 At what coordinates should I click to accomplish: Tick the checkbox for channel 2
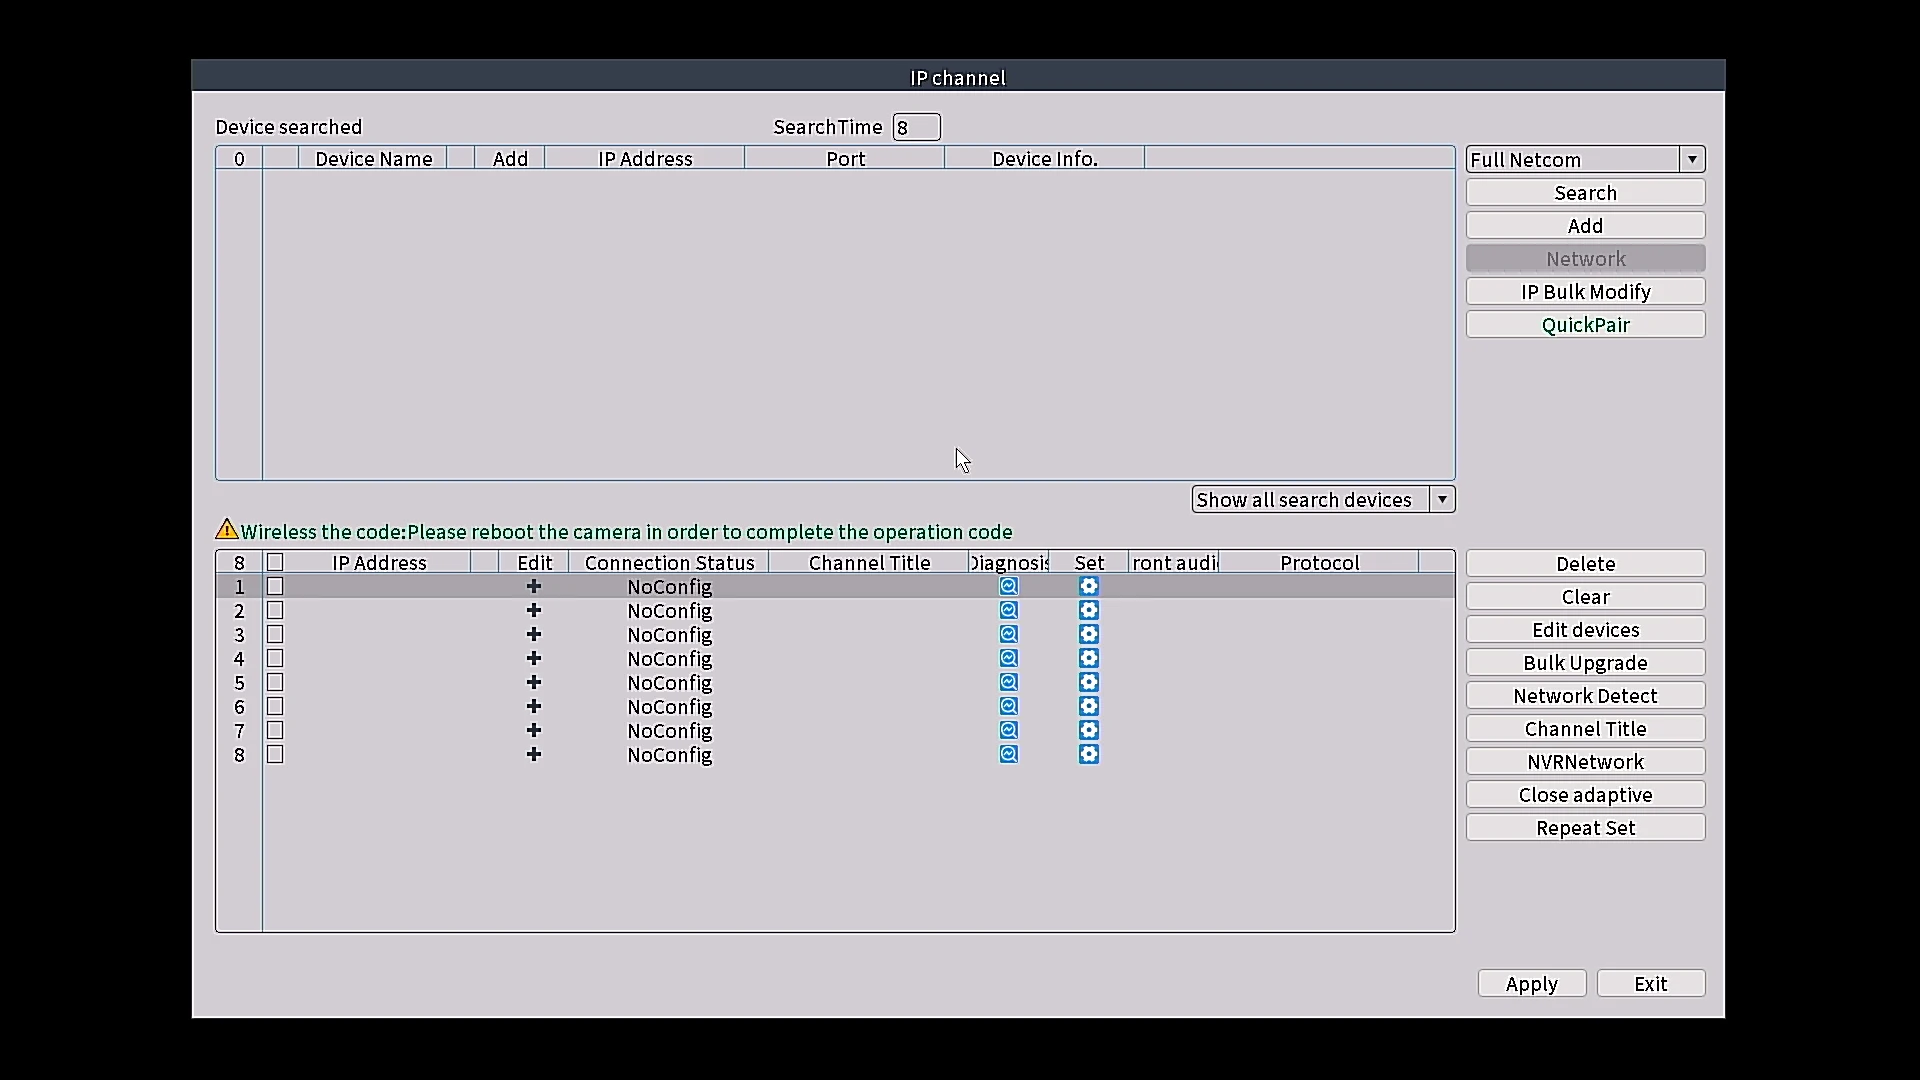[x=275, y=611]
